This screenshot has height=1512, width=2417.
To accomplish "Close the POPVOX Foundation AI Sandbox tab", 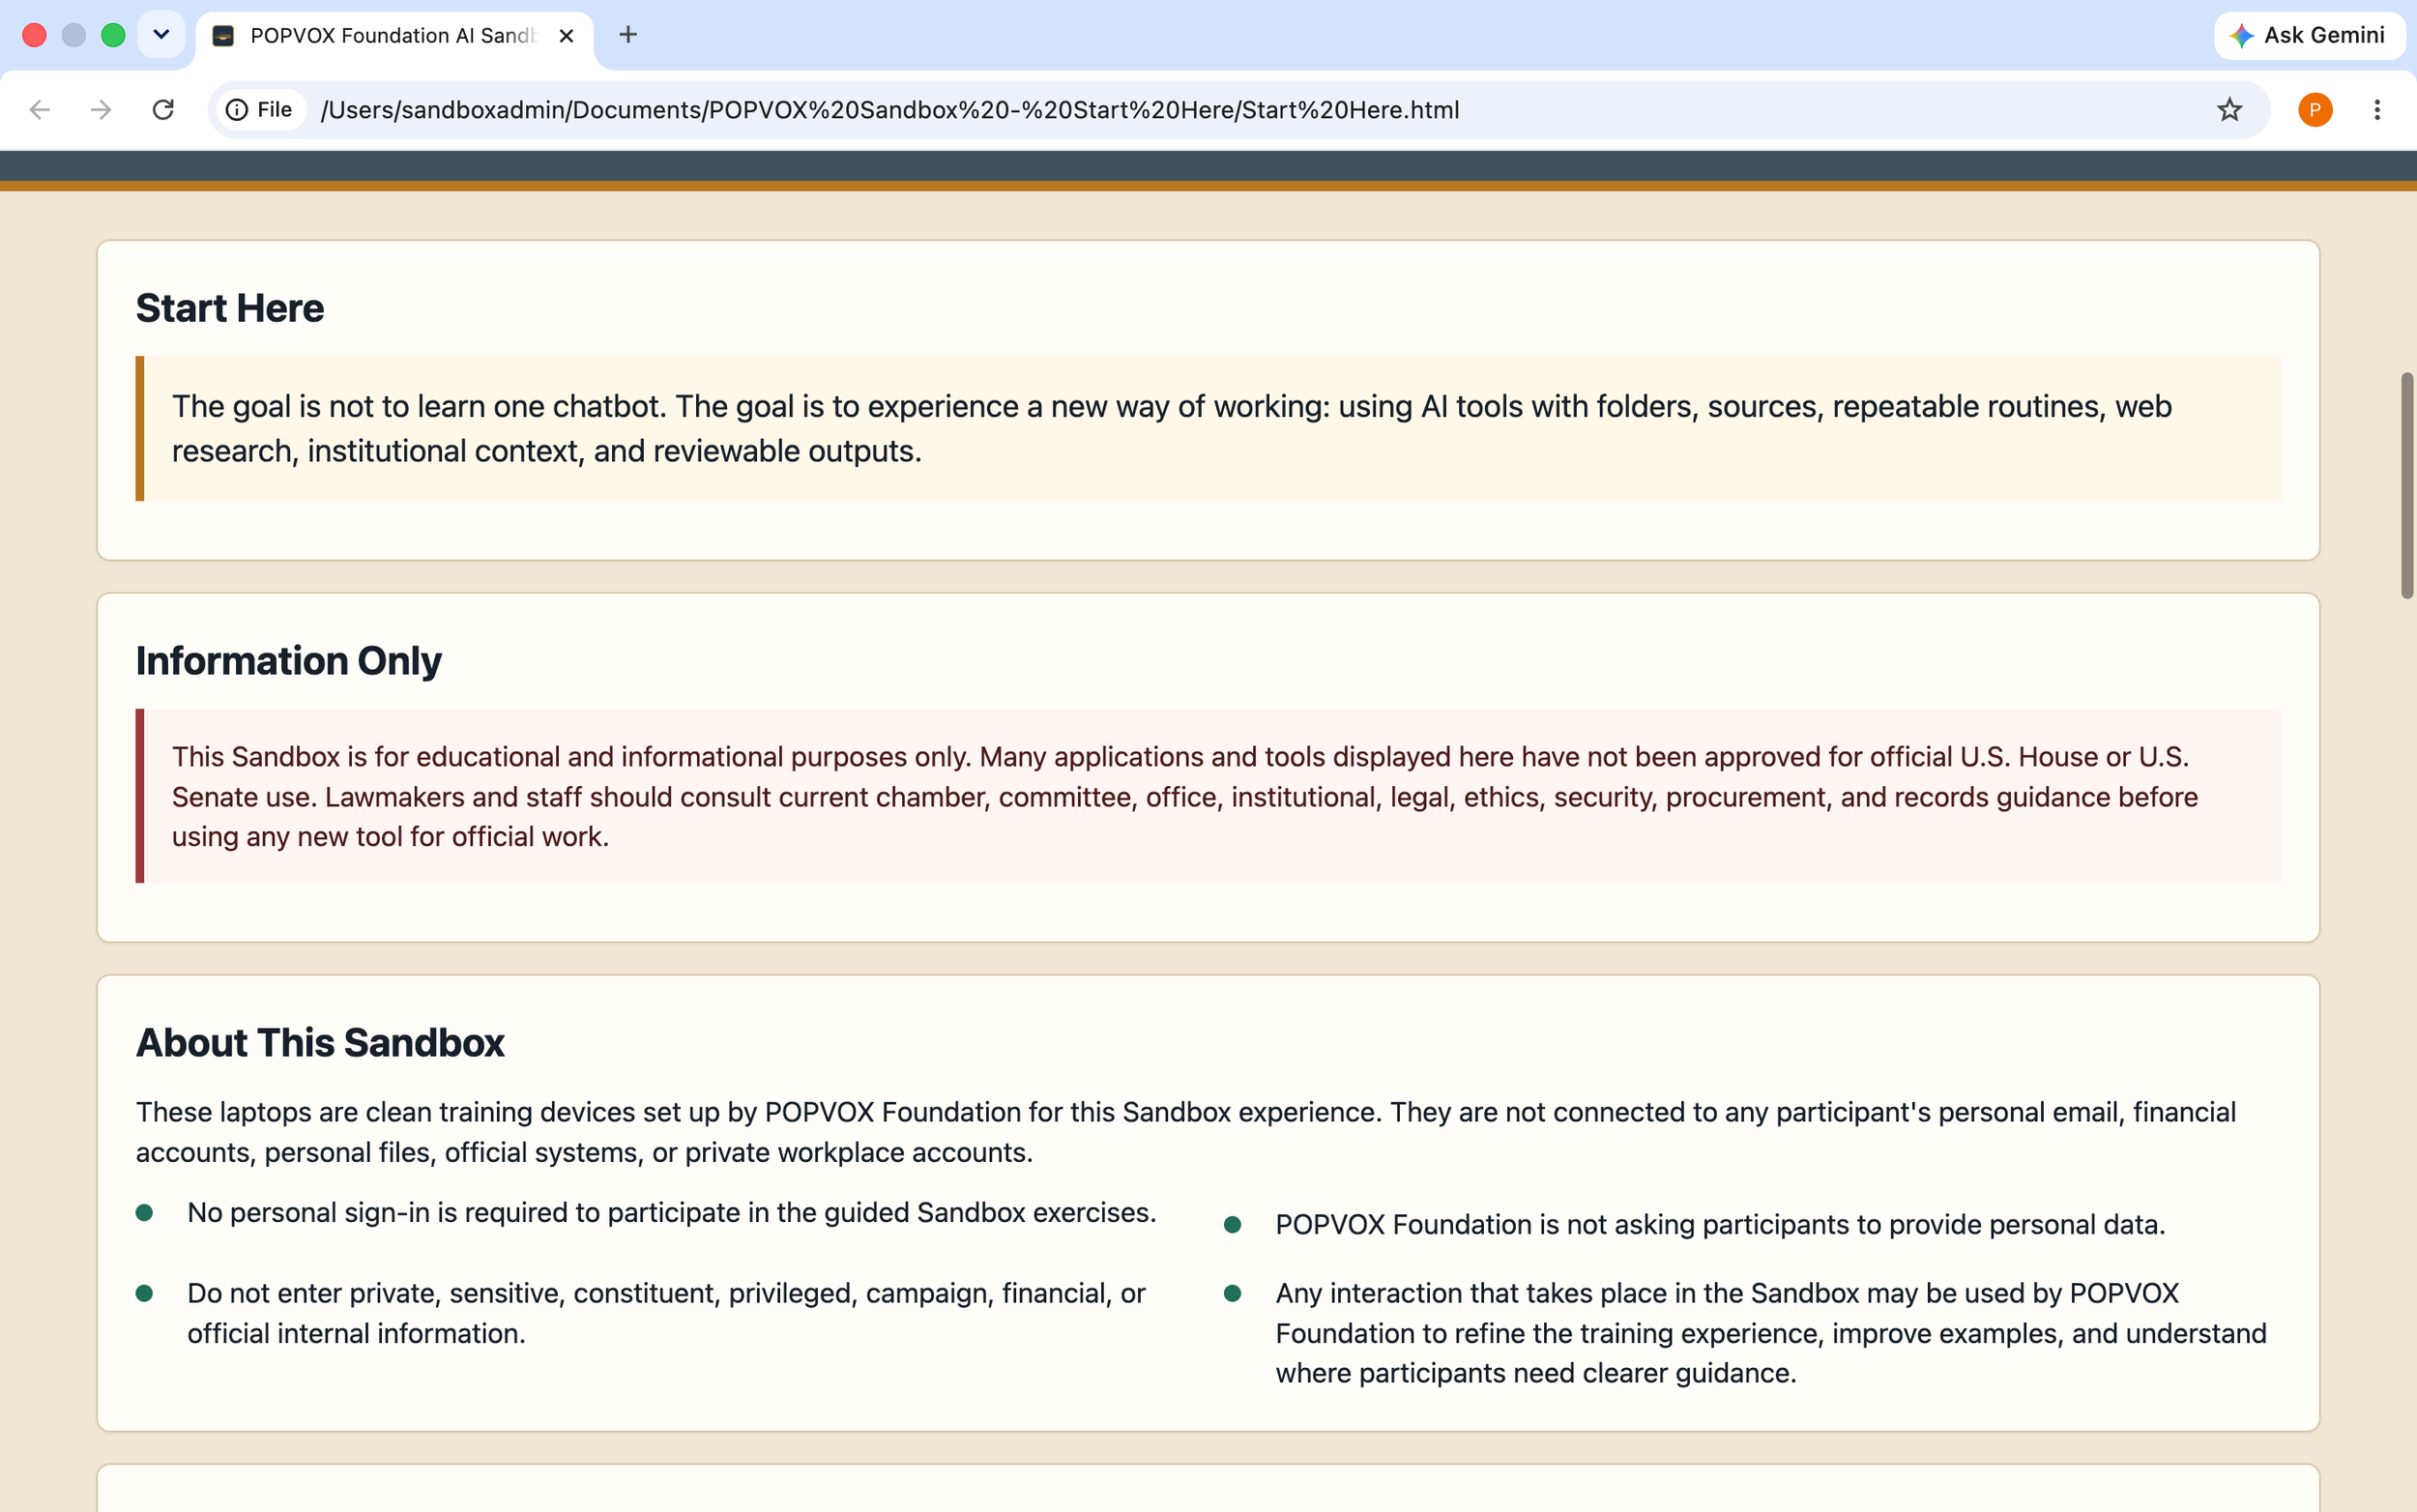I will pyautogui.click(x=566, y=36).
